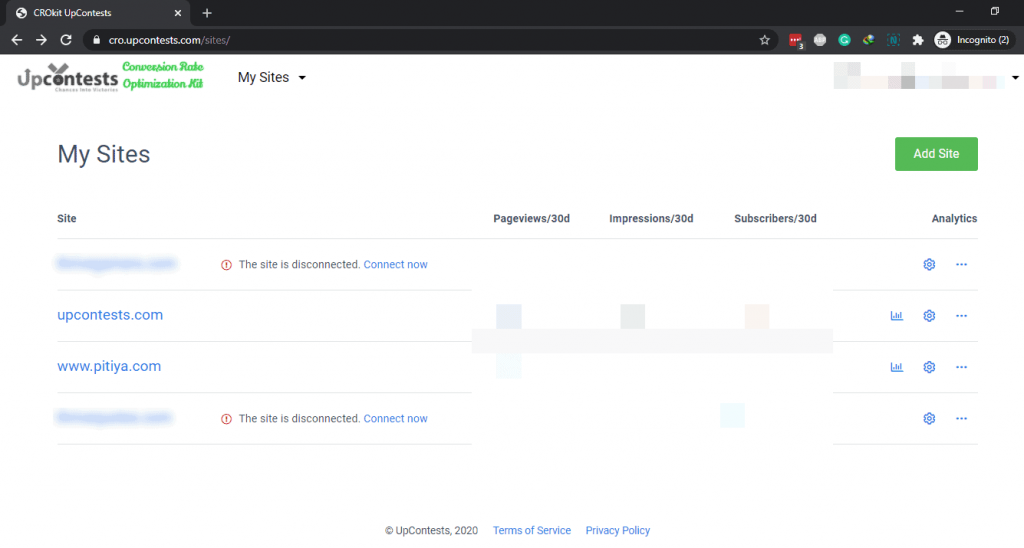Open analytics chart for www.pitiya.com
Screen dimensions: 1024x548
[897, 367]
